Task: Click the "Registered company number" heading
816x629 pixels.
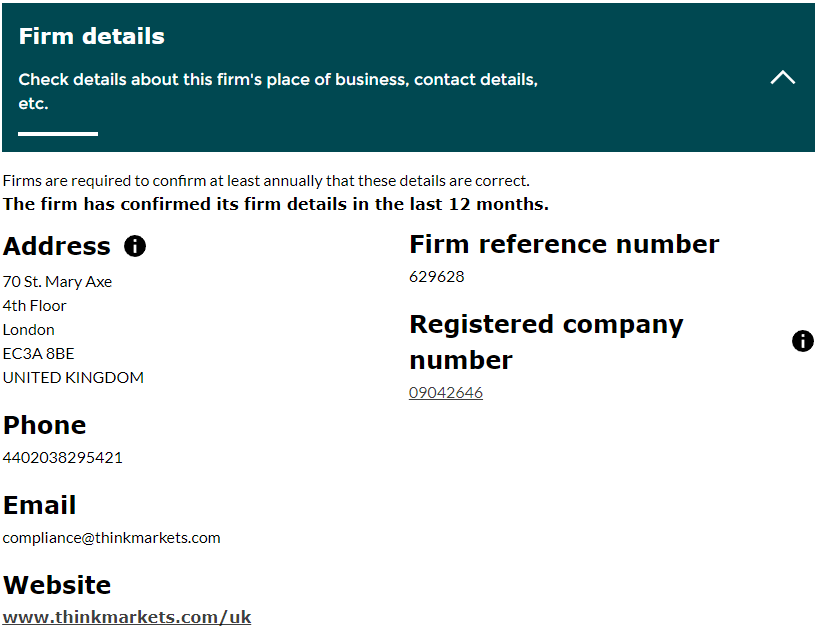Action: click(x=546, y=341)
